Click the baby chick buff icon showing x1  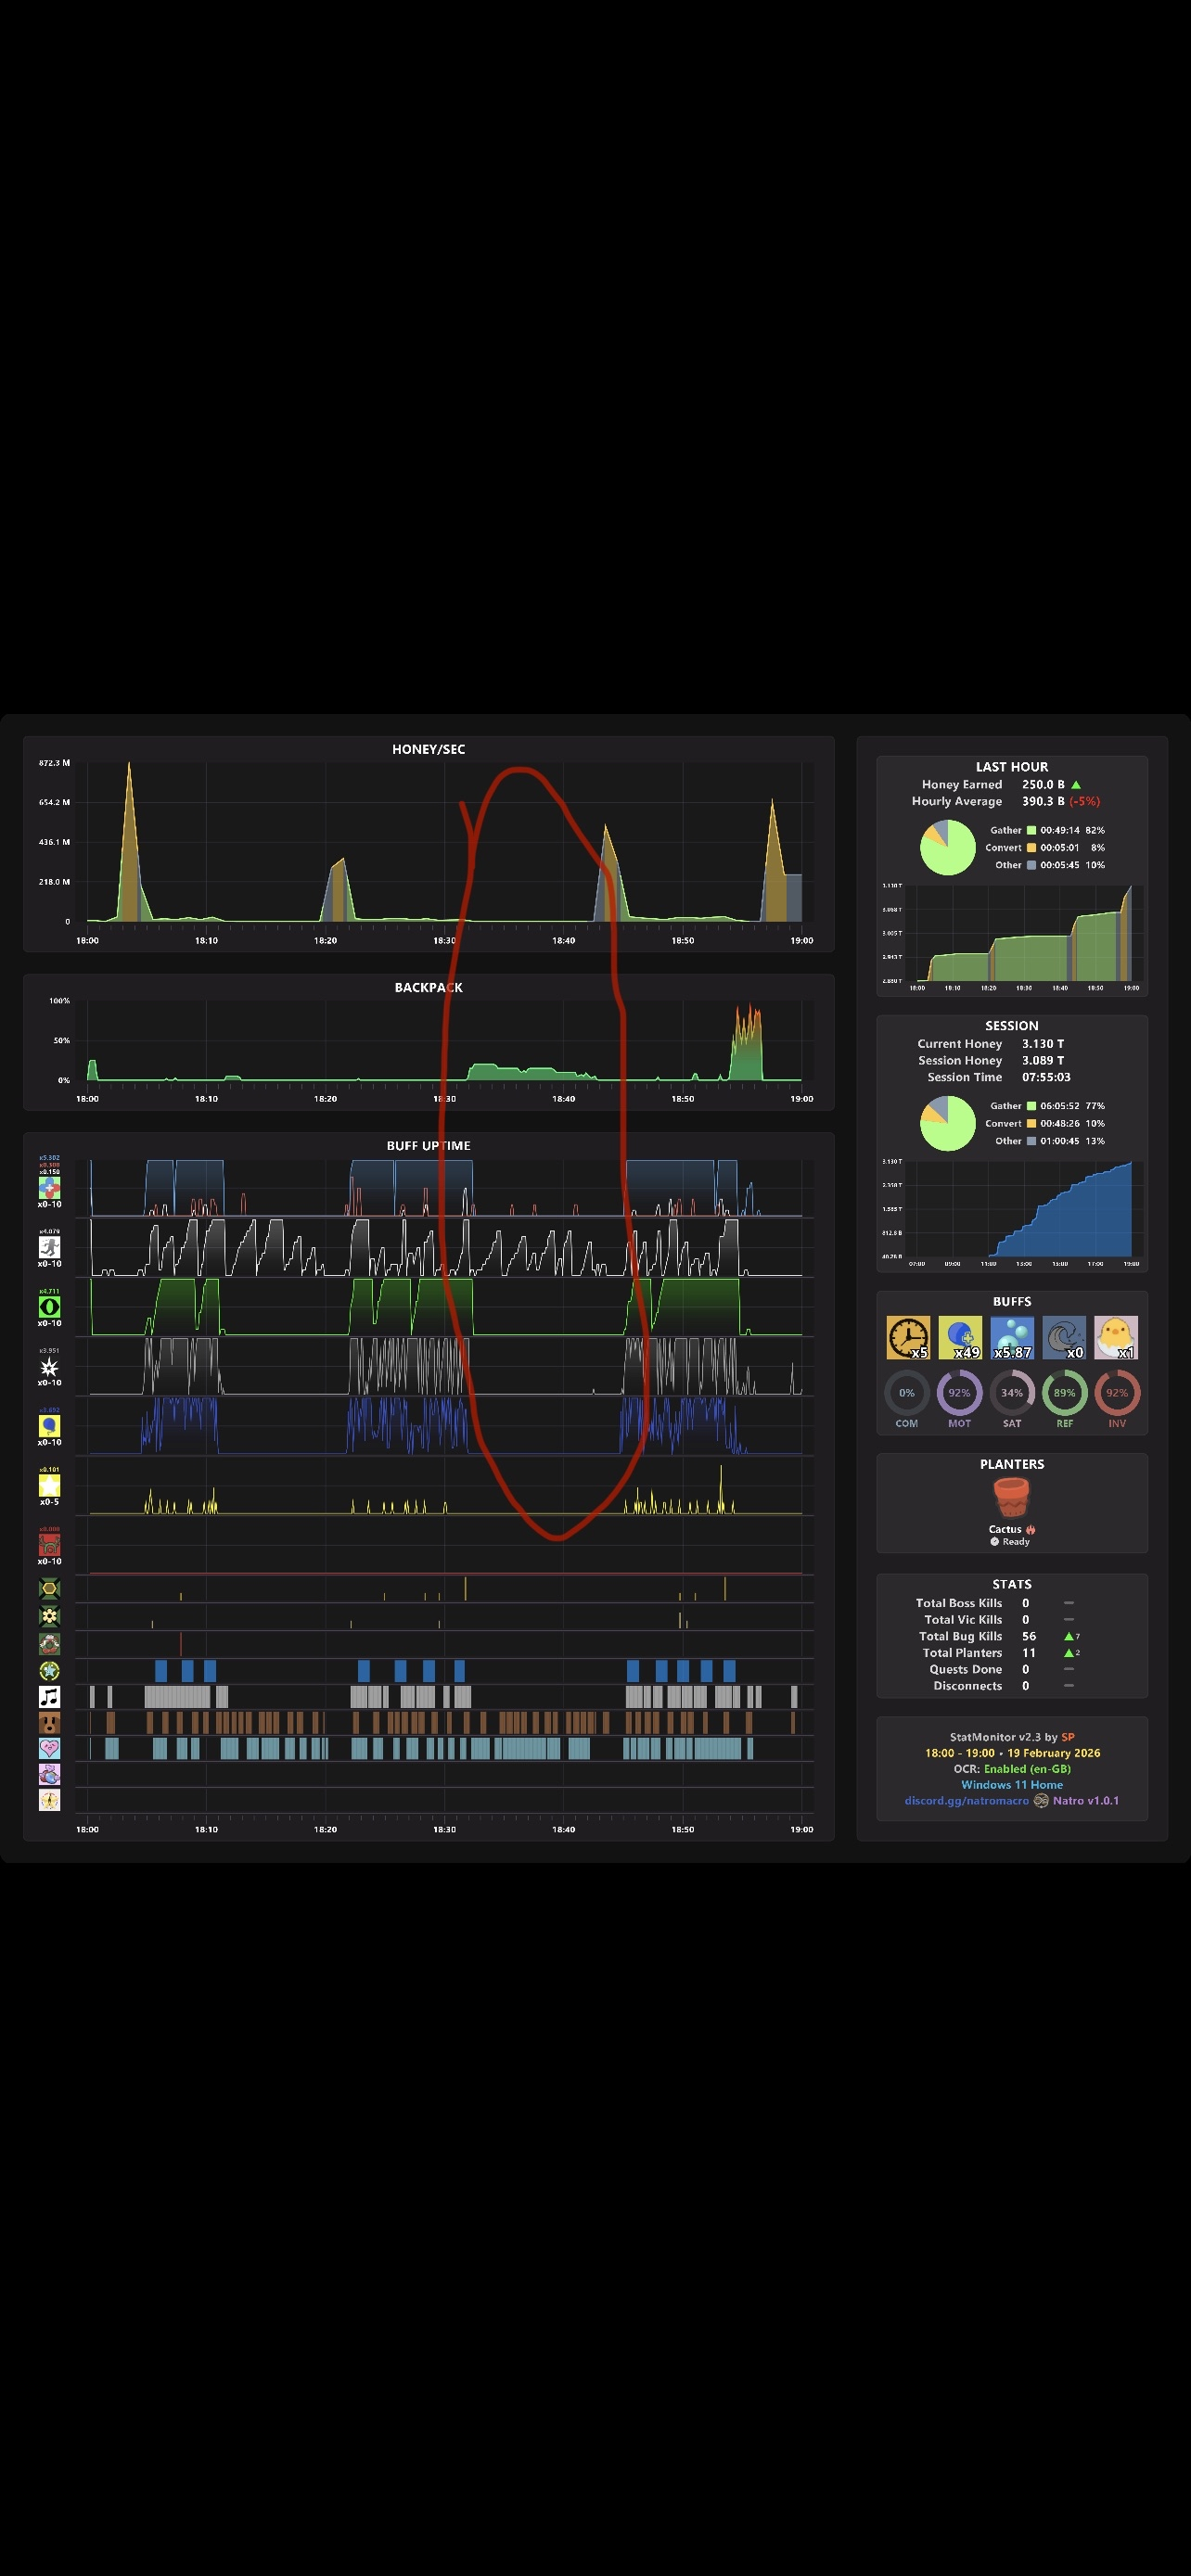point(1116,1337)
